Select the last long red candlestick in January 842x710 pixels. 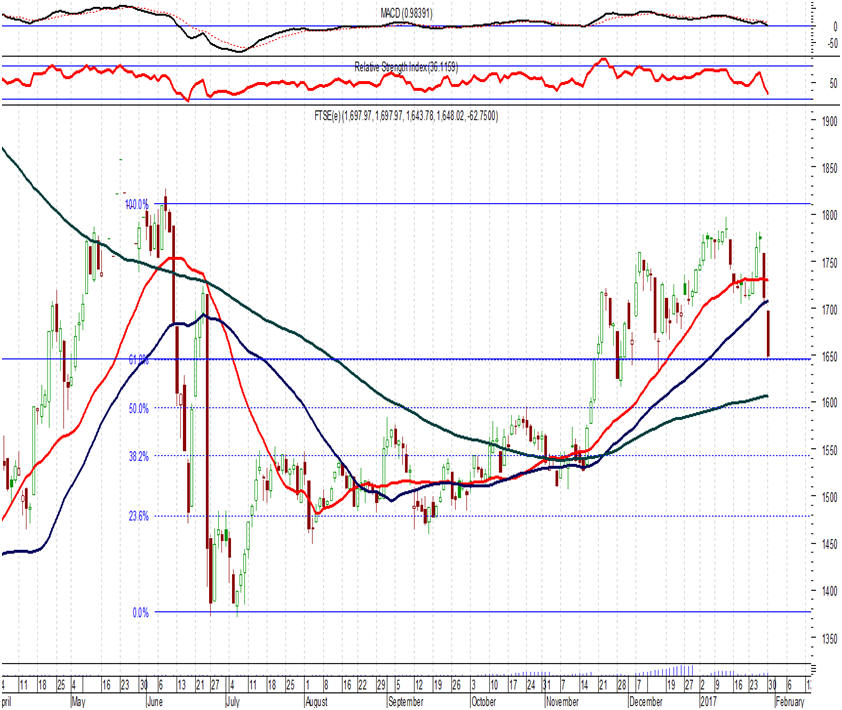pos(769,334)
